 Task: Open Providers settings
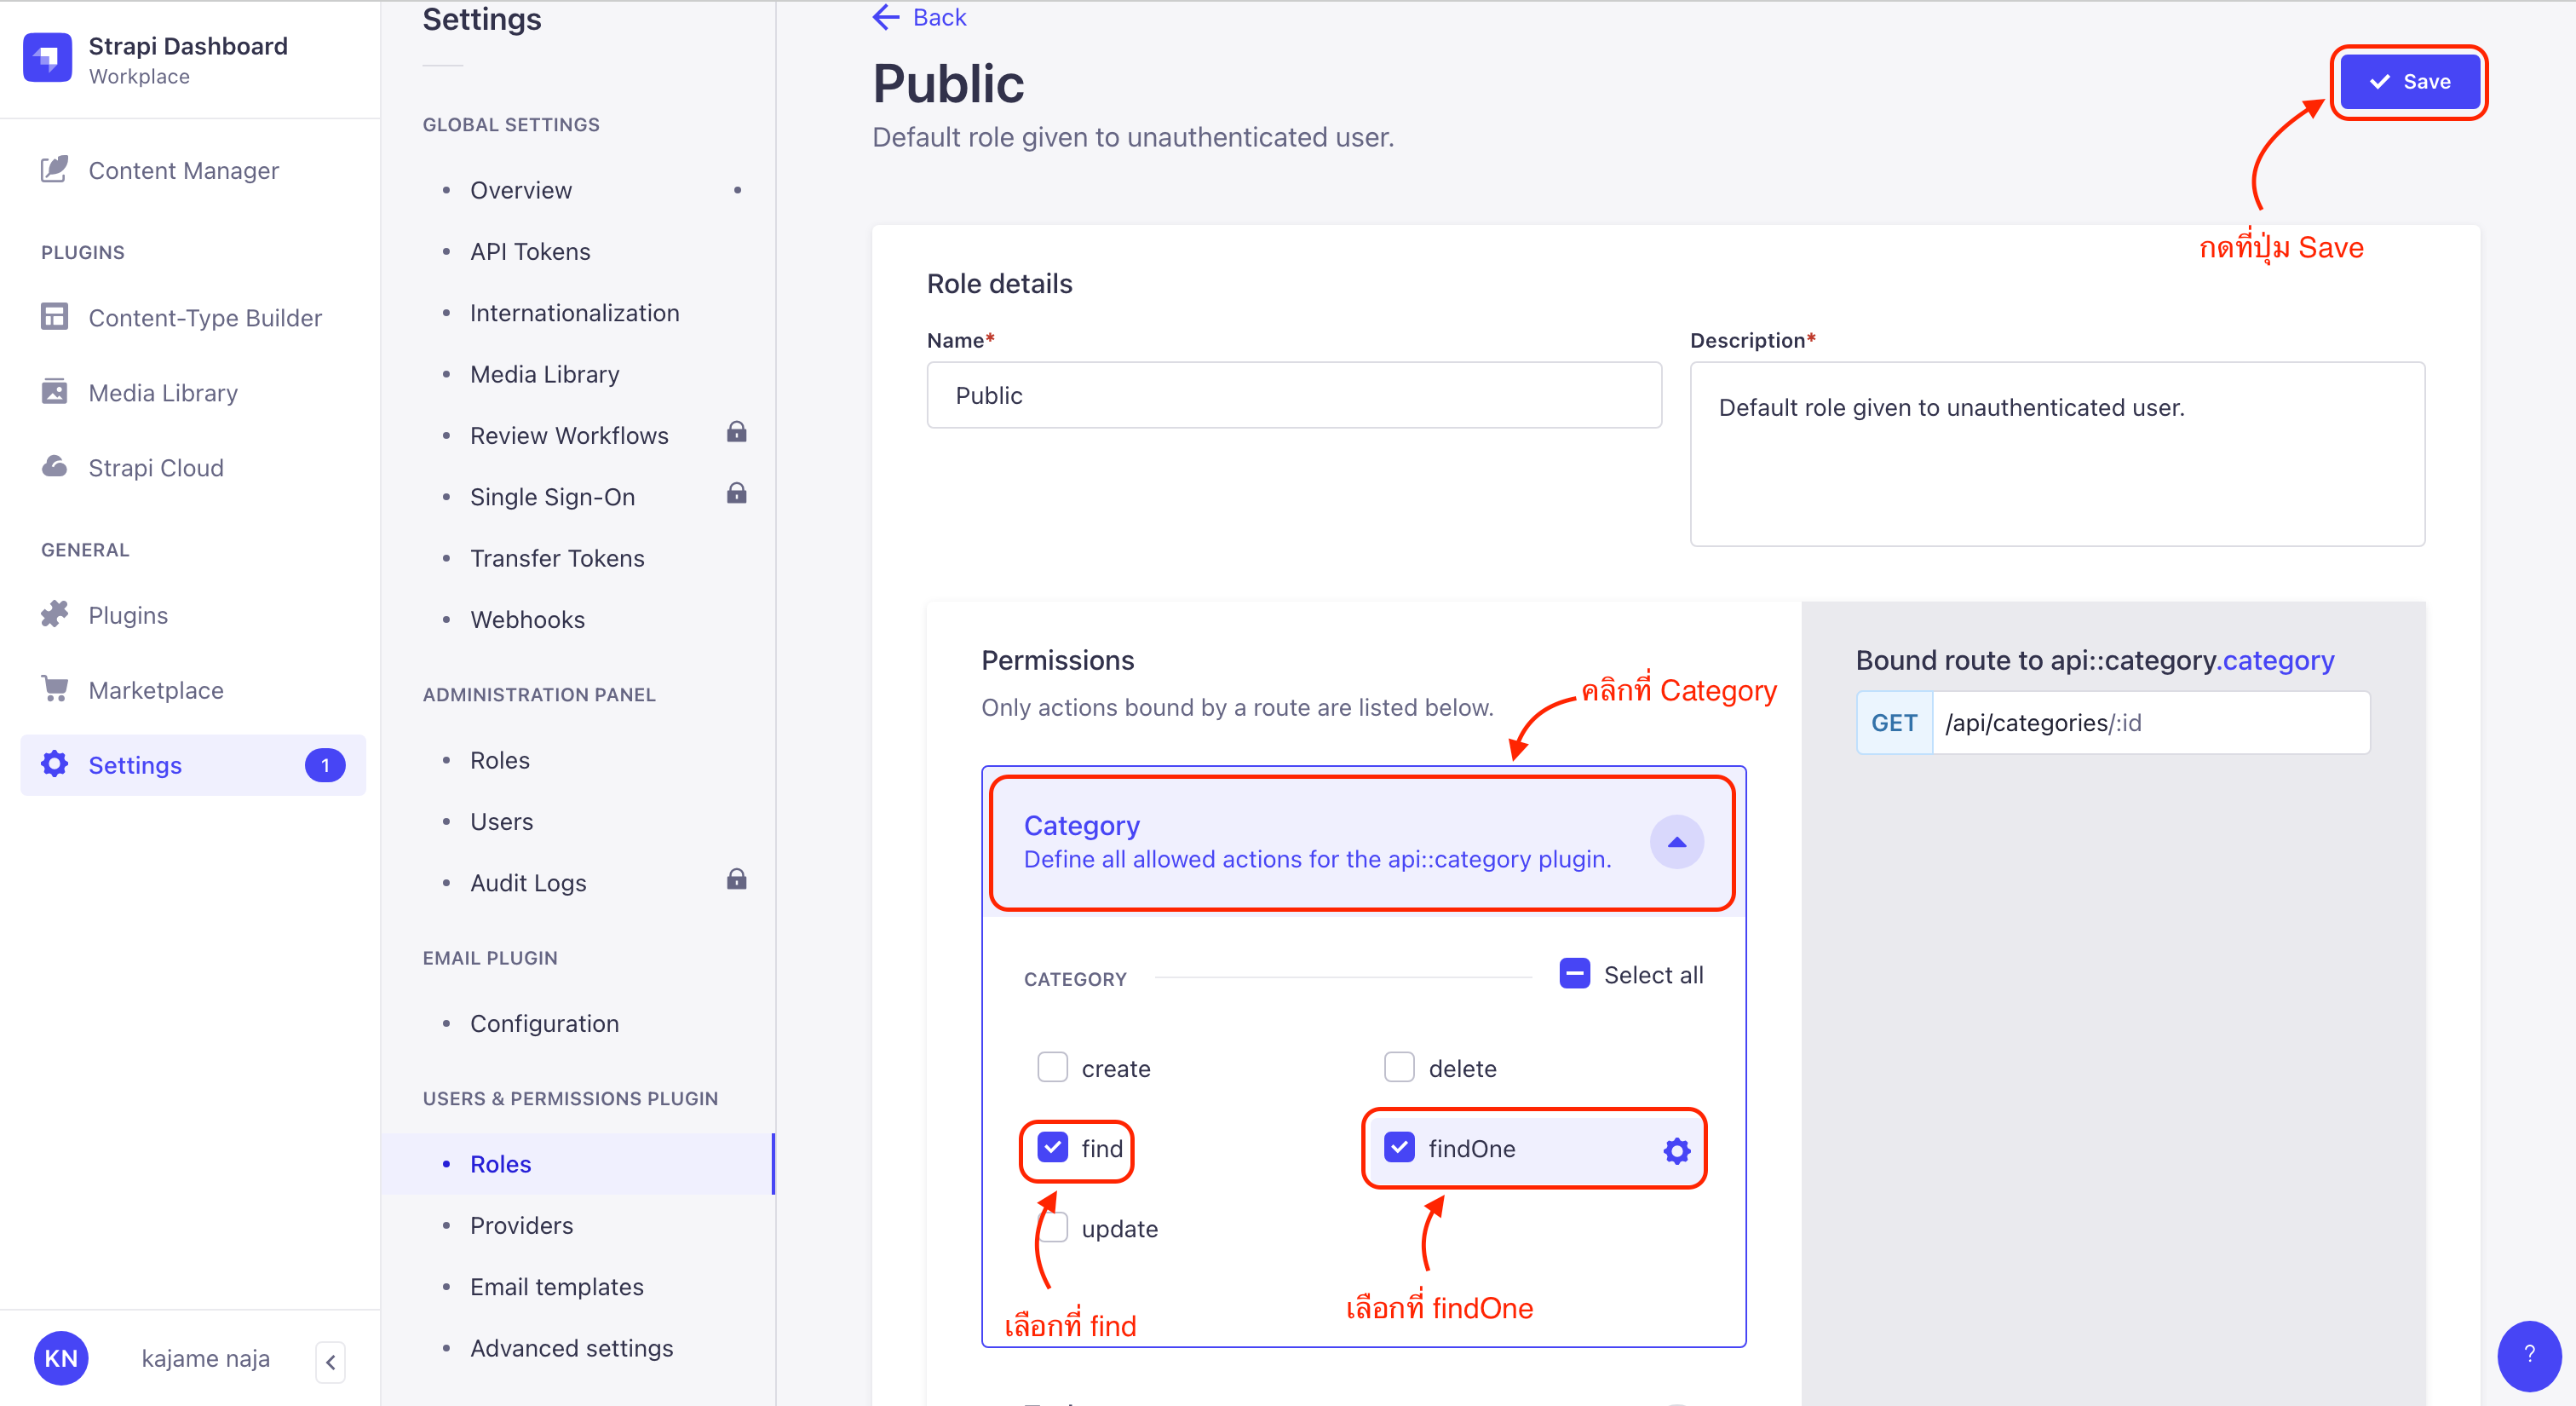[x=521, y=1225]
